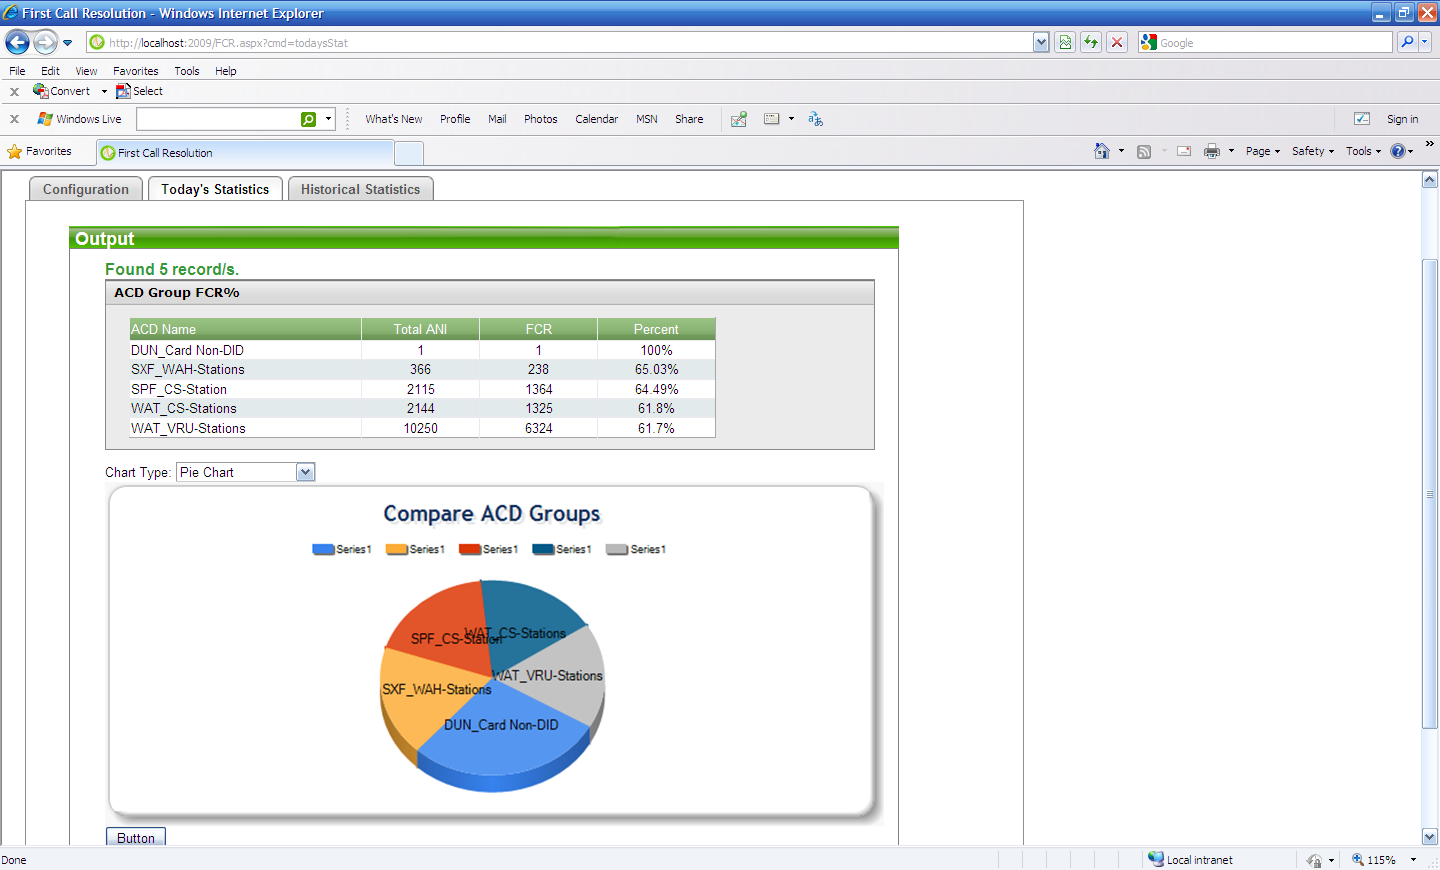
Task: Click the blue Series1 legend swatch
Action: [x=323, y=549]
